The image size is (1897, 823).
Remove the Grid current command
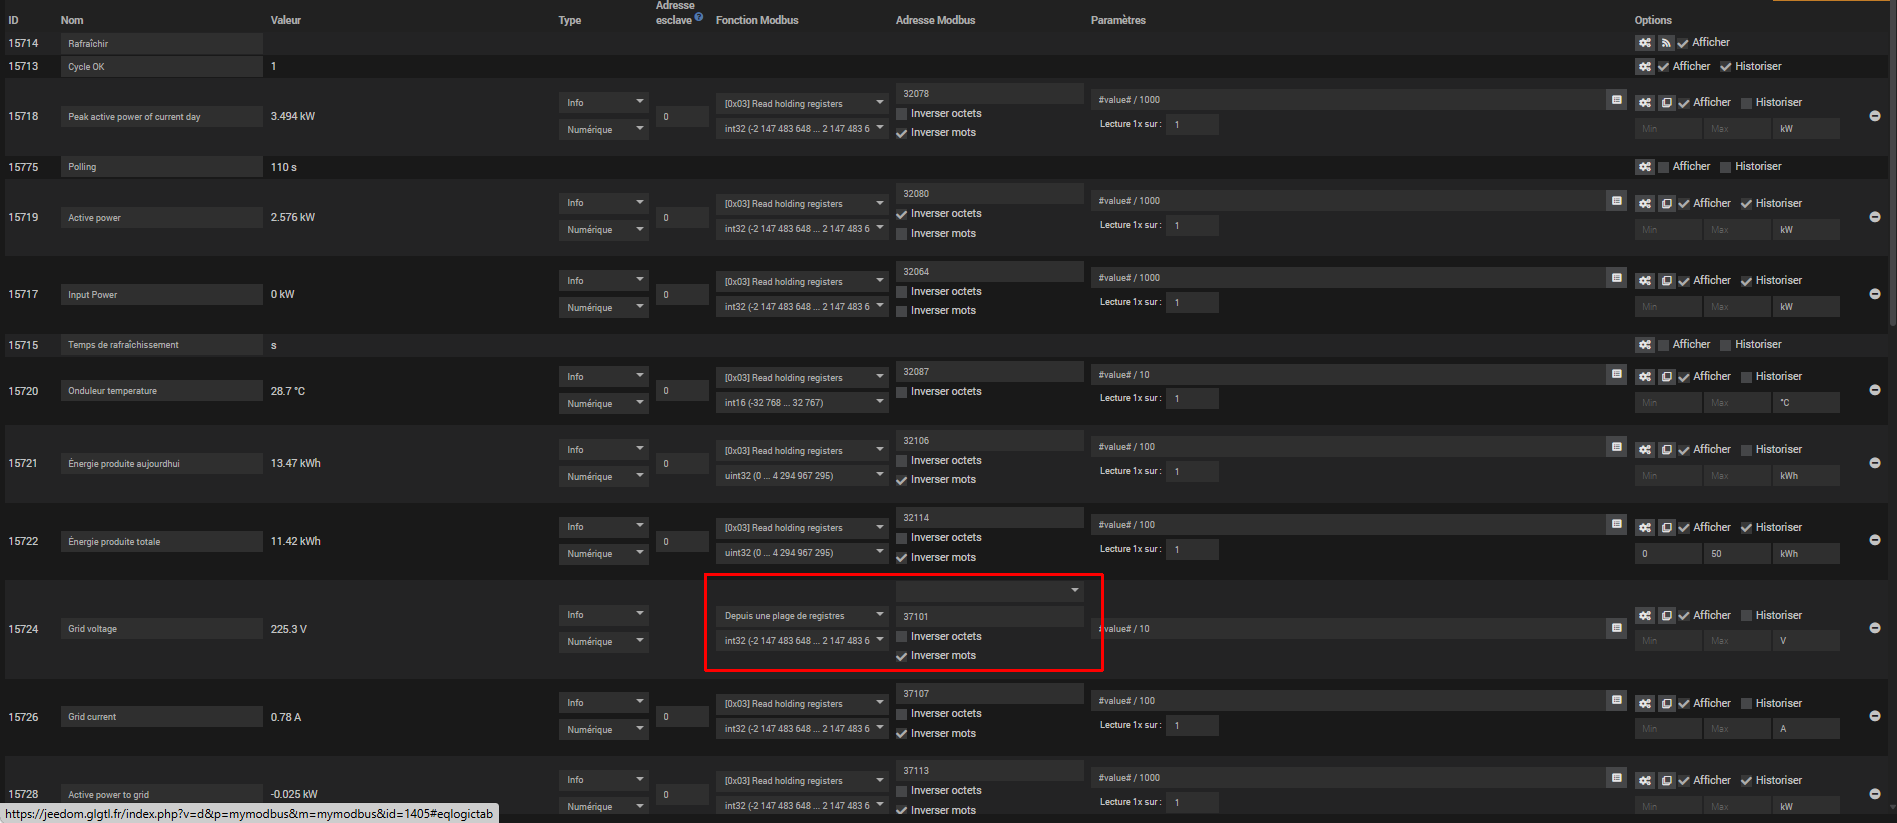coord(1875,716)
